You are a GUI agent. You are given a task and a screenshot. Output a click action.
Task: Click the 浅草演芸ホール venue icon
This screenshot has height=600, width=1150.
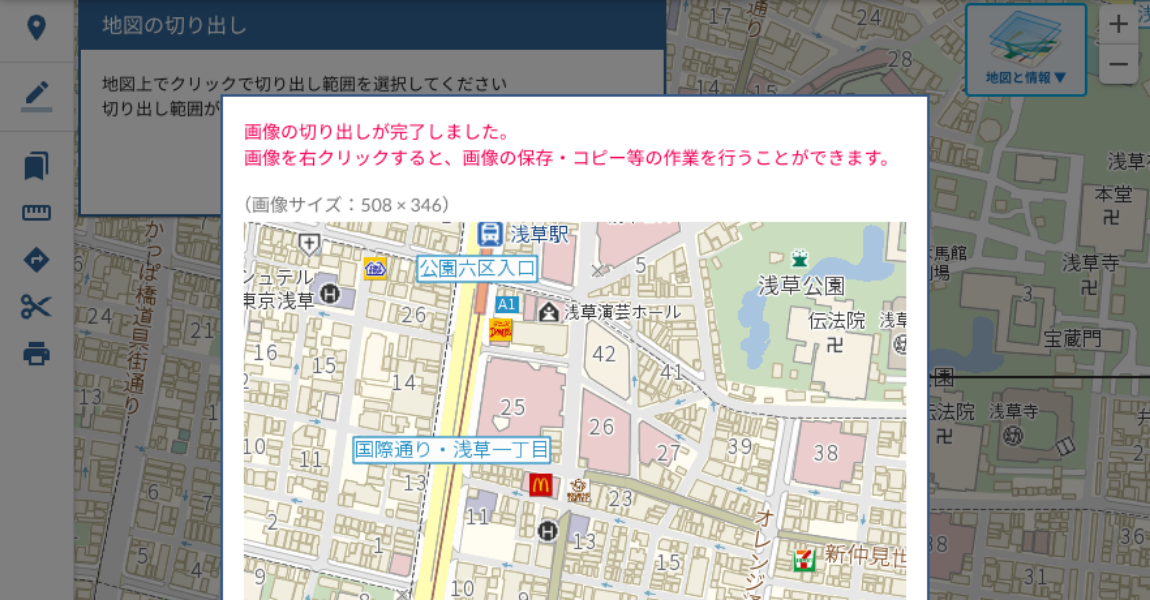pos(547,313)
